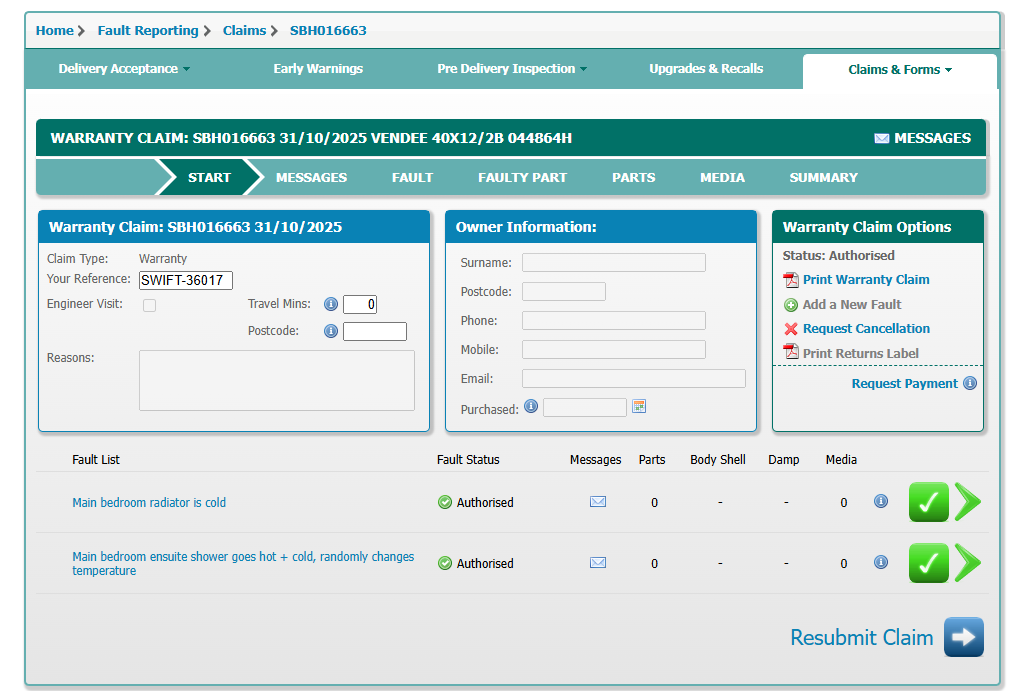Screen dimensions: 1036x691
Task: Open messages envelope for ensuite shower fault
Action: tap(597, 563)
